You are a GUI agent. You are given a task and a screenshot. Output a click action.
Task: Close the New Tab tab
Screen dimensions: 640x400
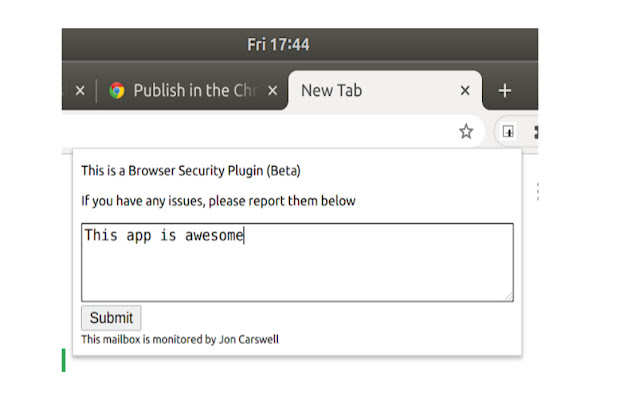tap(464, 90)
